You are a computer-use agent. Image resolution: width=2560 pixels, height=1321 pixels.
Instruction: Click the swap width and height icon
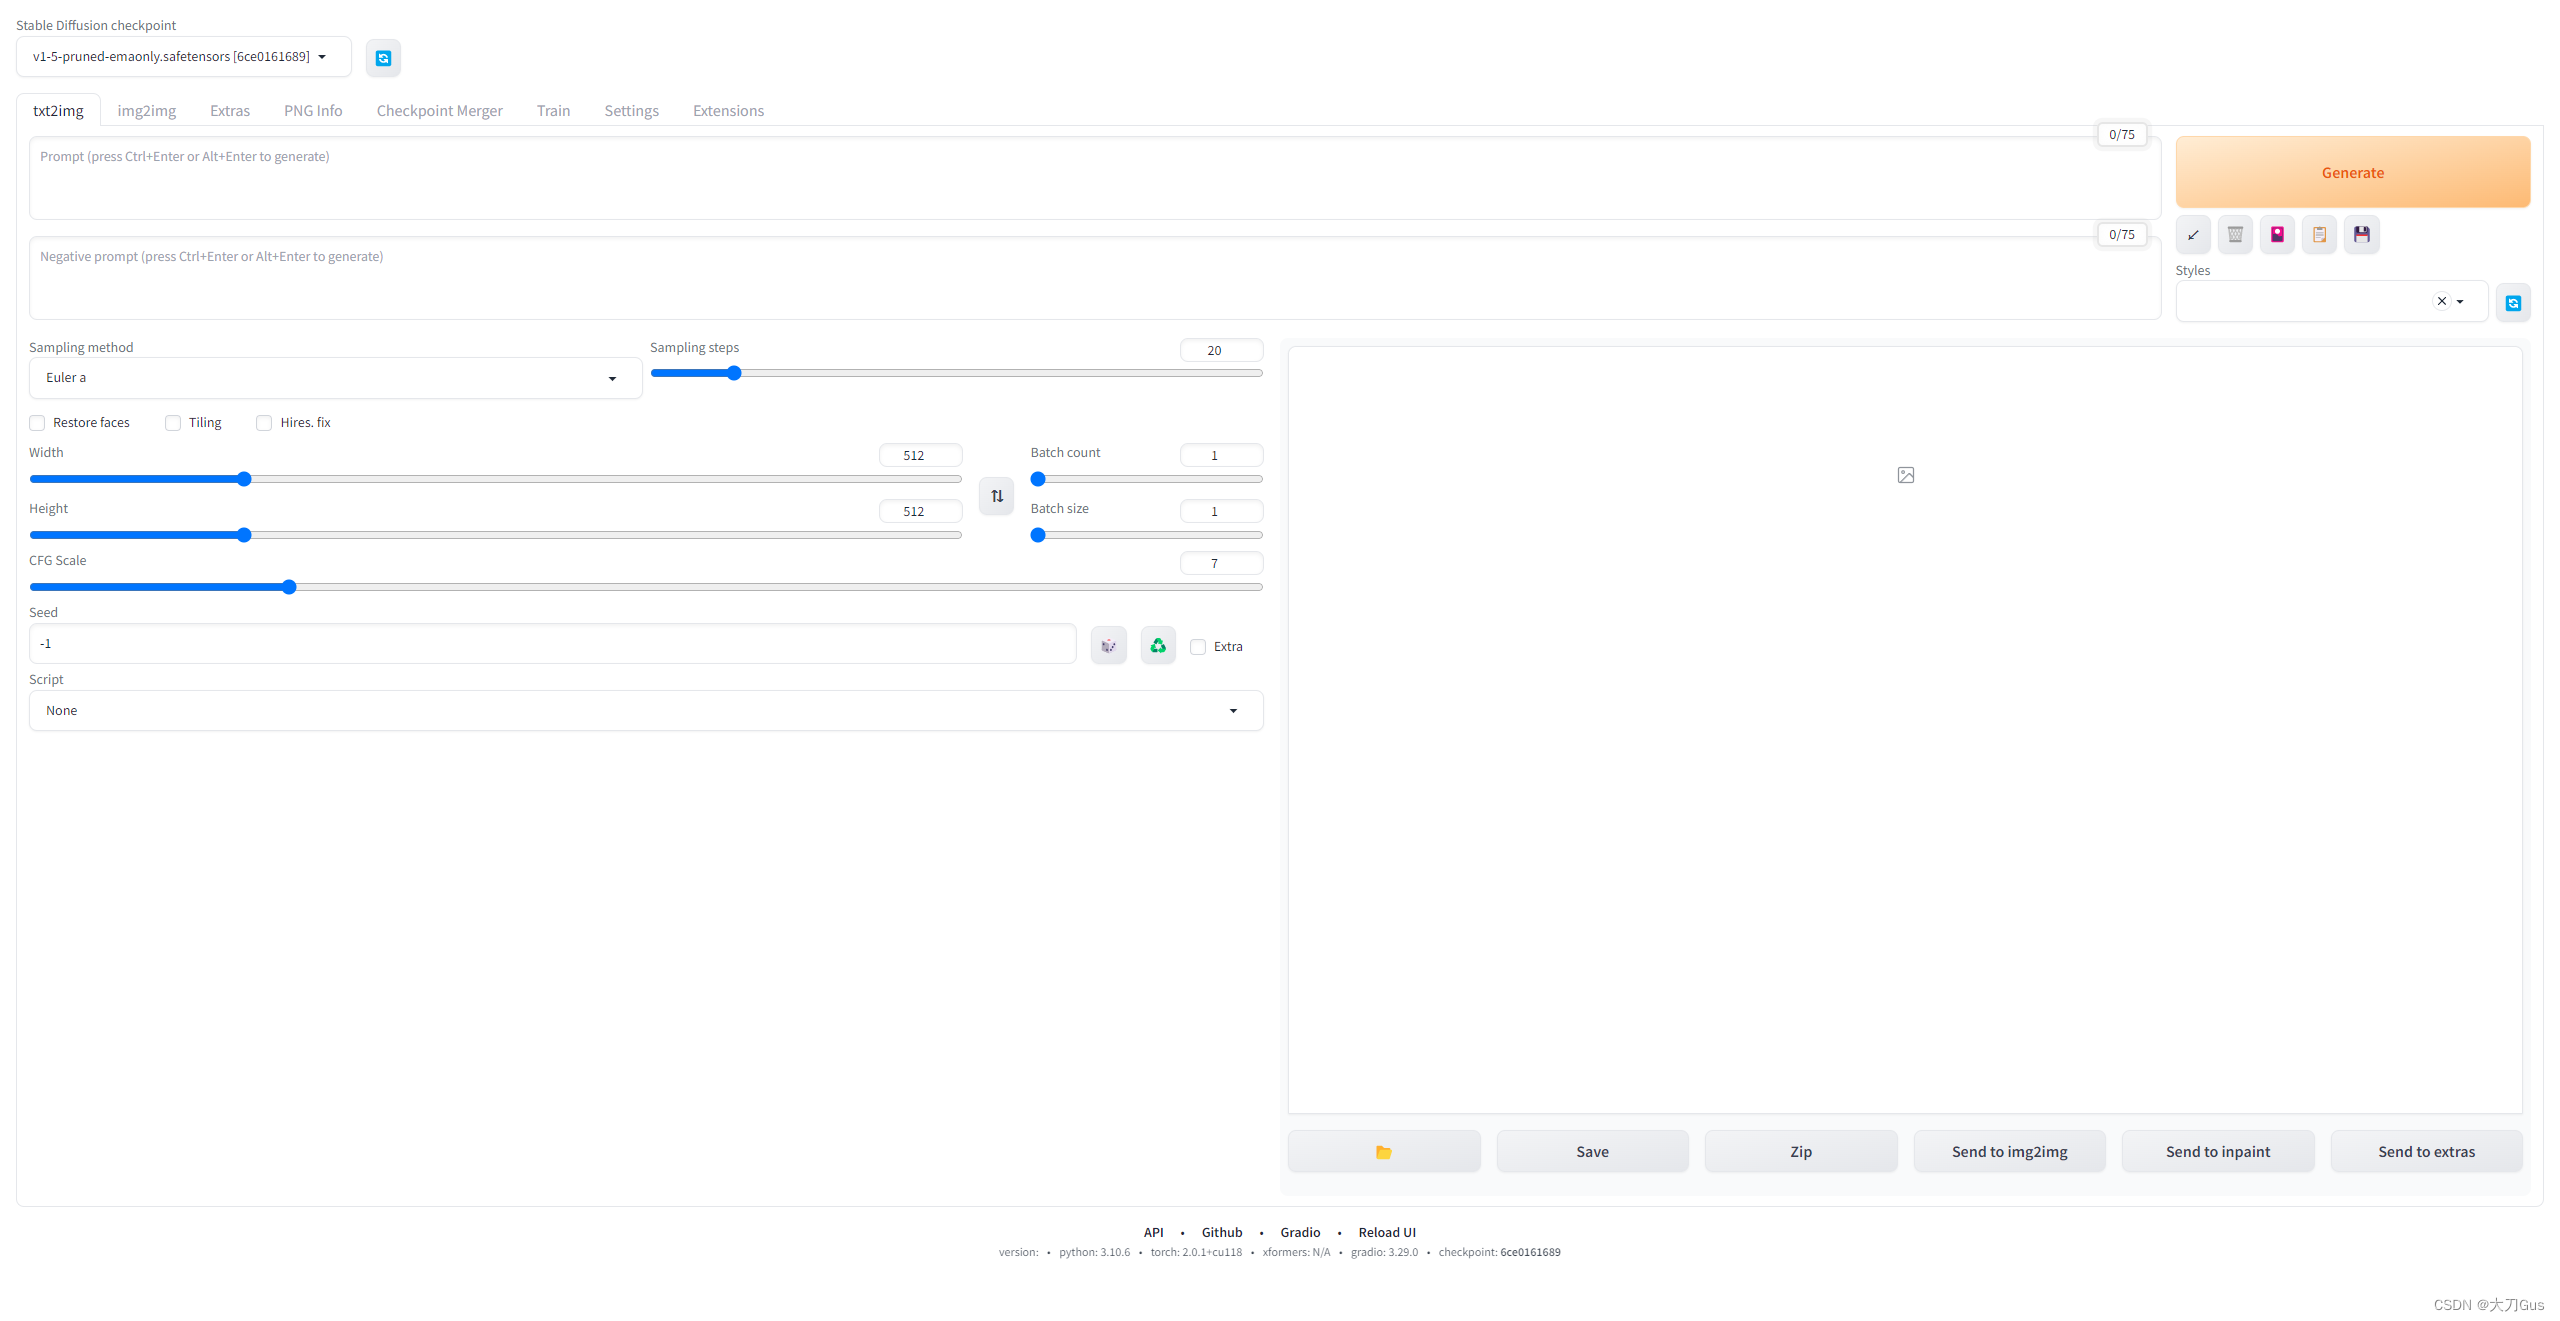coord(997,494)
